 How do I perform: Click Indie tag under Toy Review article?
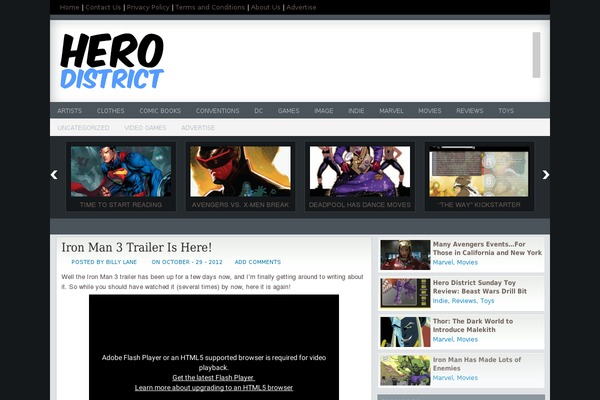pyautogui.click(x=440, y=301)
